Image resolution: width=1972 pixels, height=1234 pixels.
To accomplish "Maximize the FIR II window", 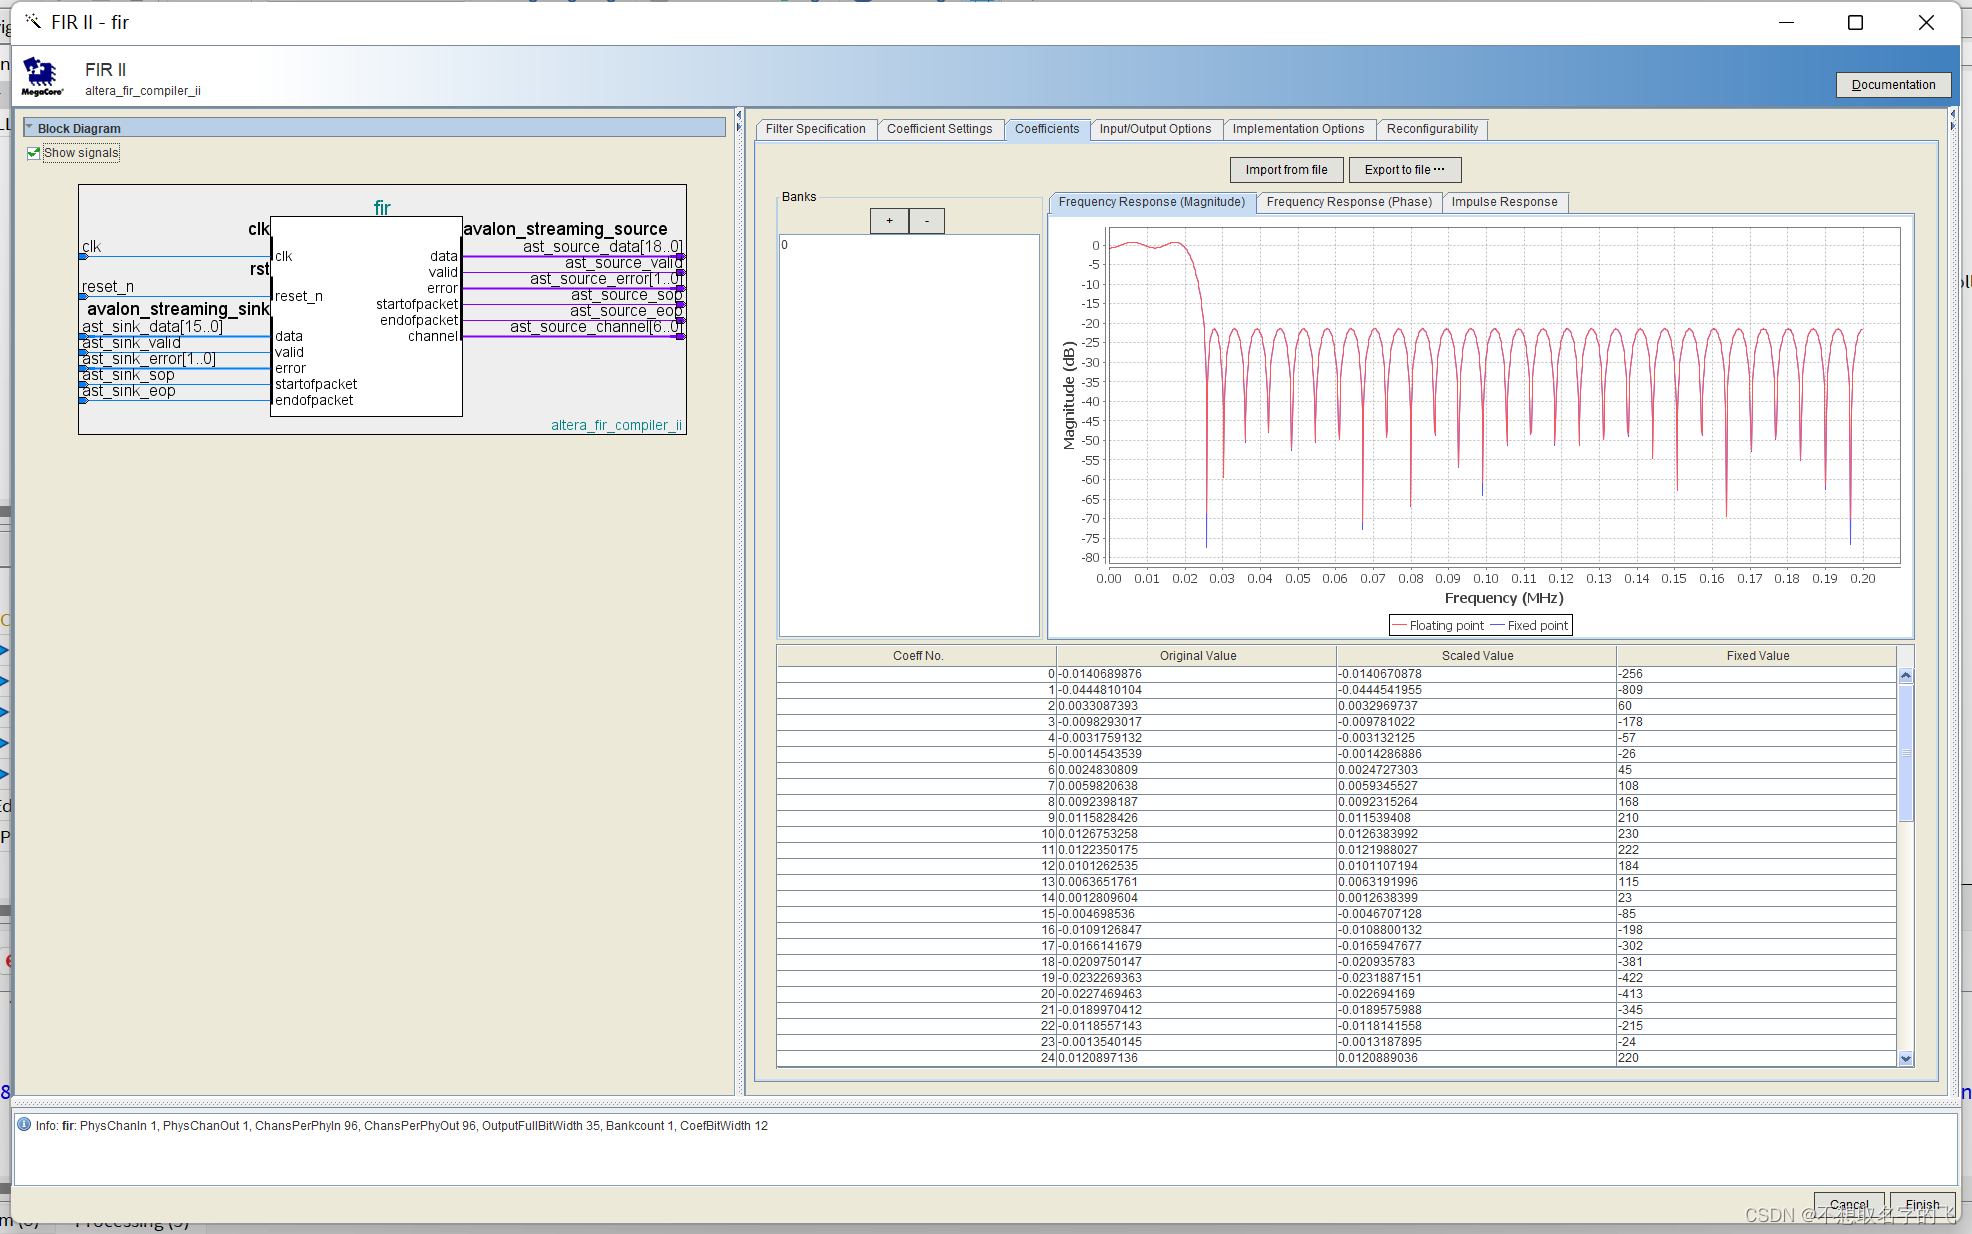I will 1855,22.
